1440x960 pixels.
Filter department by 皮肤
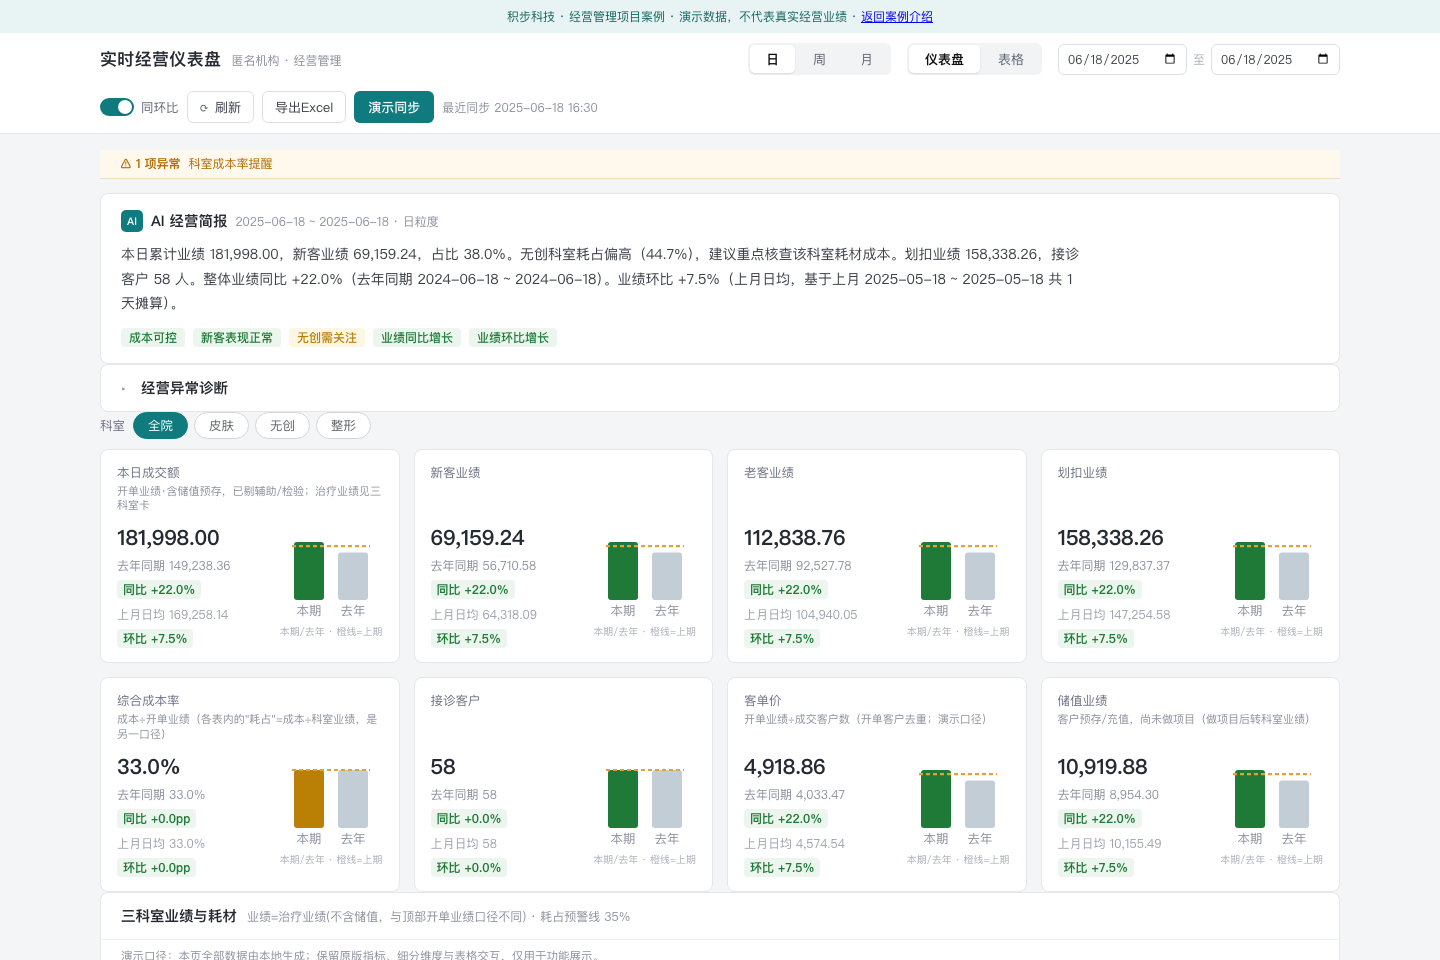tap(221, 426)
